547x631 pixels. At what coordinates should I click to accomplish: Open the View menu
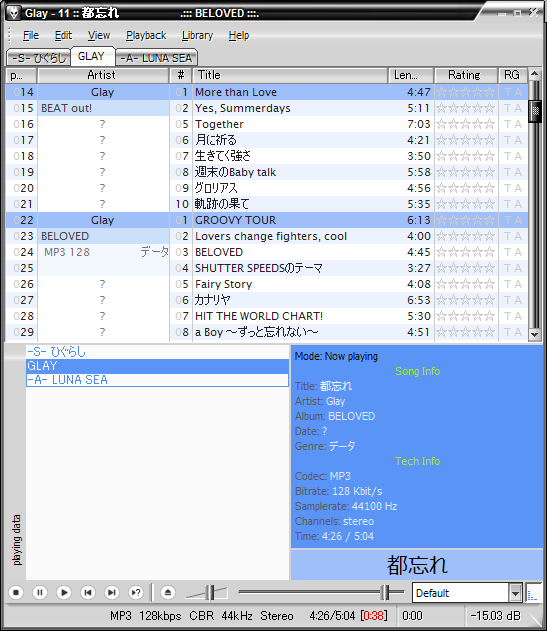[99, 35]
